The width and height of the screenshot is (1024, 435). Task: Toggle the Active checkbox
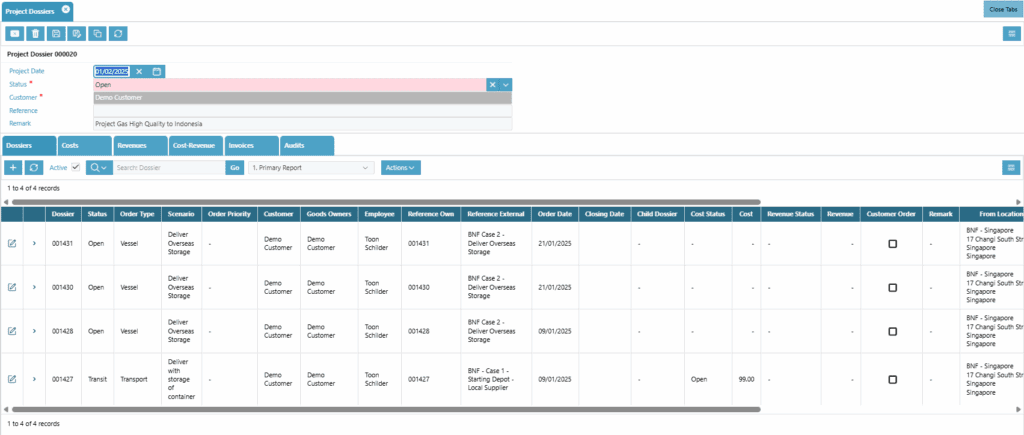75,168
